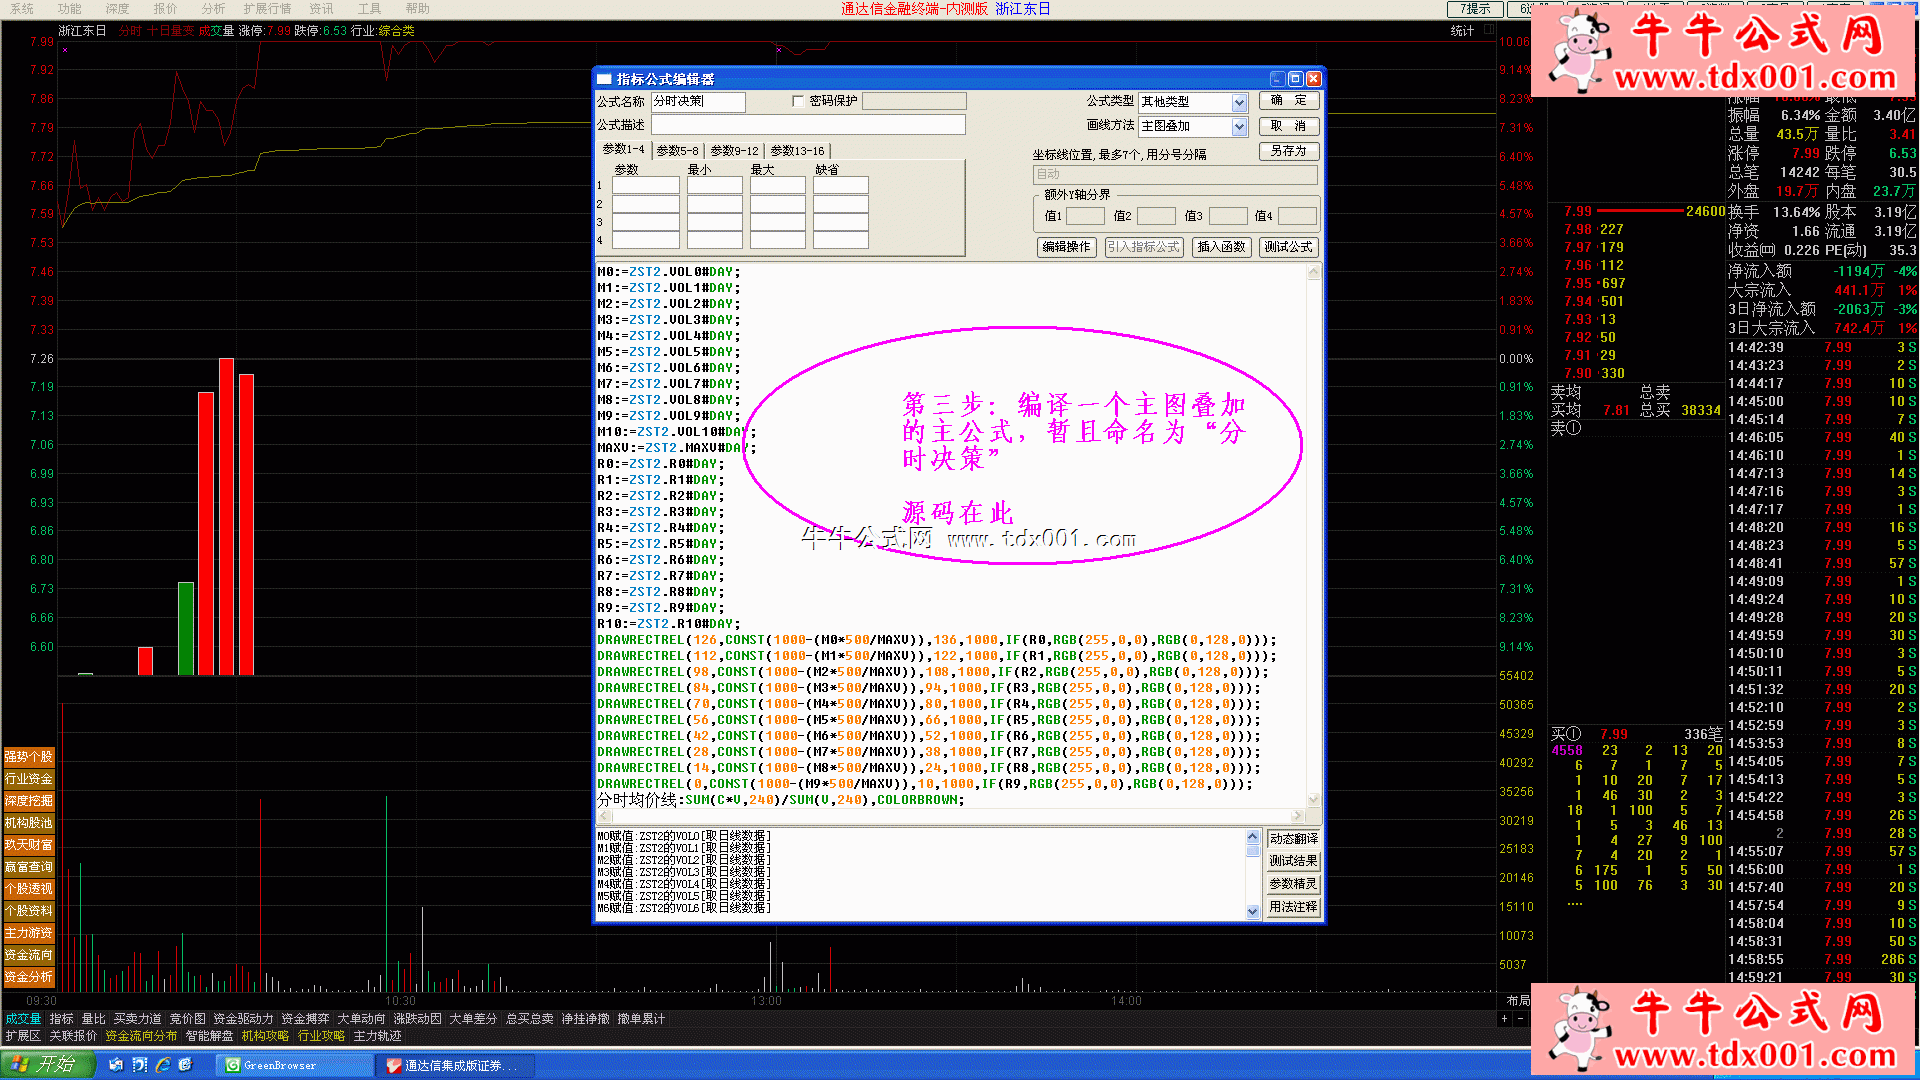Click the 资金分析 sidebar button
Image resolution: width=1920 pixels, height=1080 pixels.
29,977
